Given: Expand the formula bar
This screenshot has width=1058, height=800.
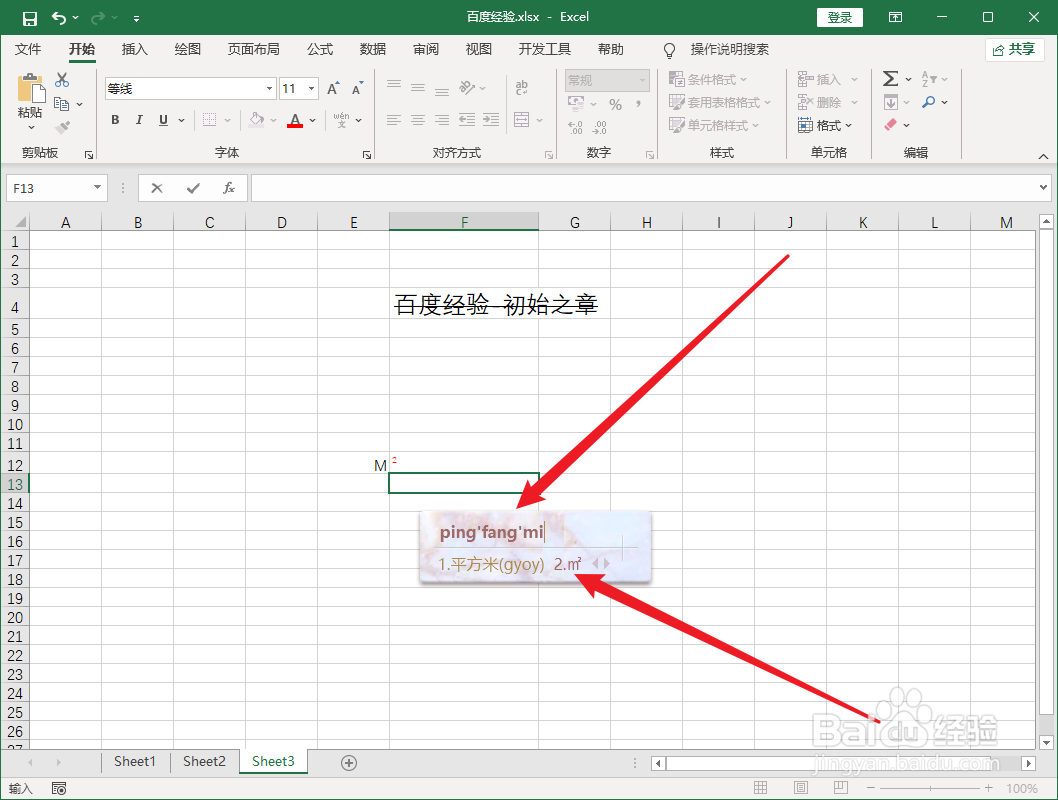Looking at the screenshot, I should [1043, 188].
